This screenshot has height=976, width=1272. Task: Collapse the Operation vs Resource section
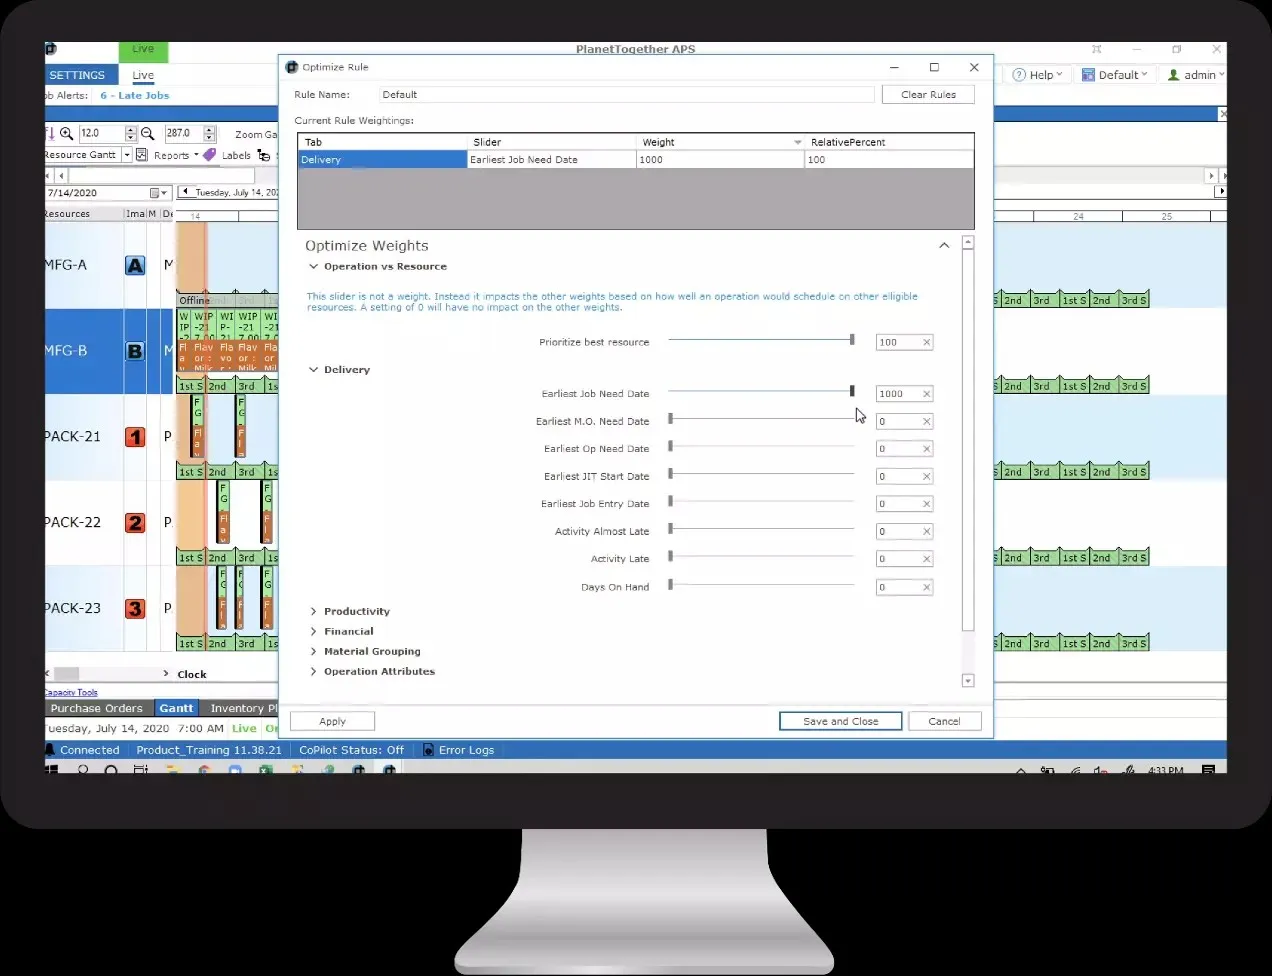click(x=313, y=267)
